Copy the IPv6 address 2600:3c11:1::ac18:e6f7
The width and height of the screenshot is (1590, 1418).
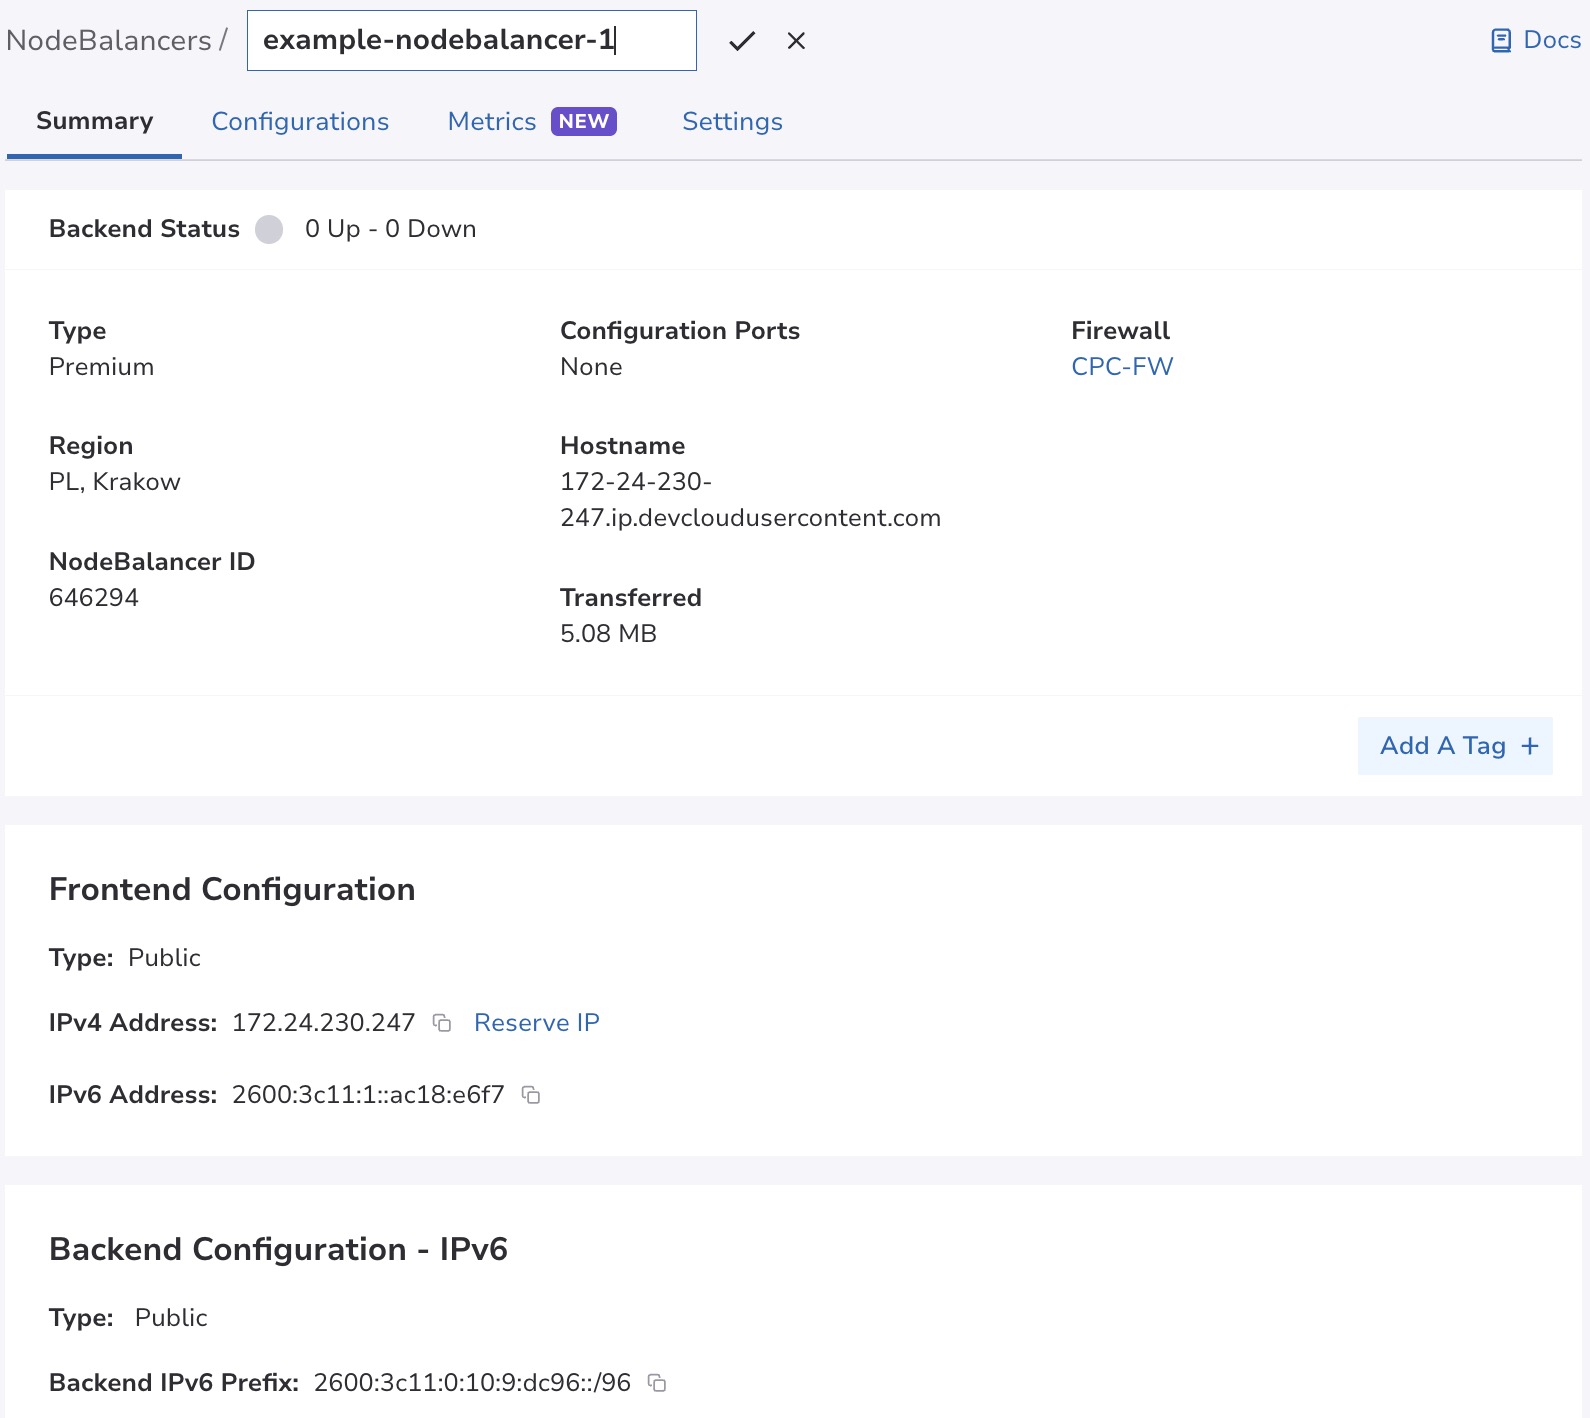tap(531, 1095)
